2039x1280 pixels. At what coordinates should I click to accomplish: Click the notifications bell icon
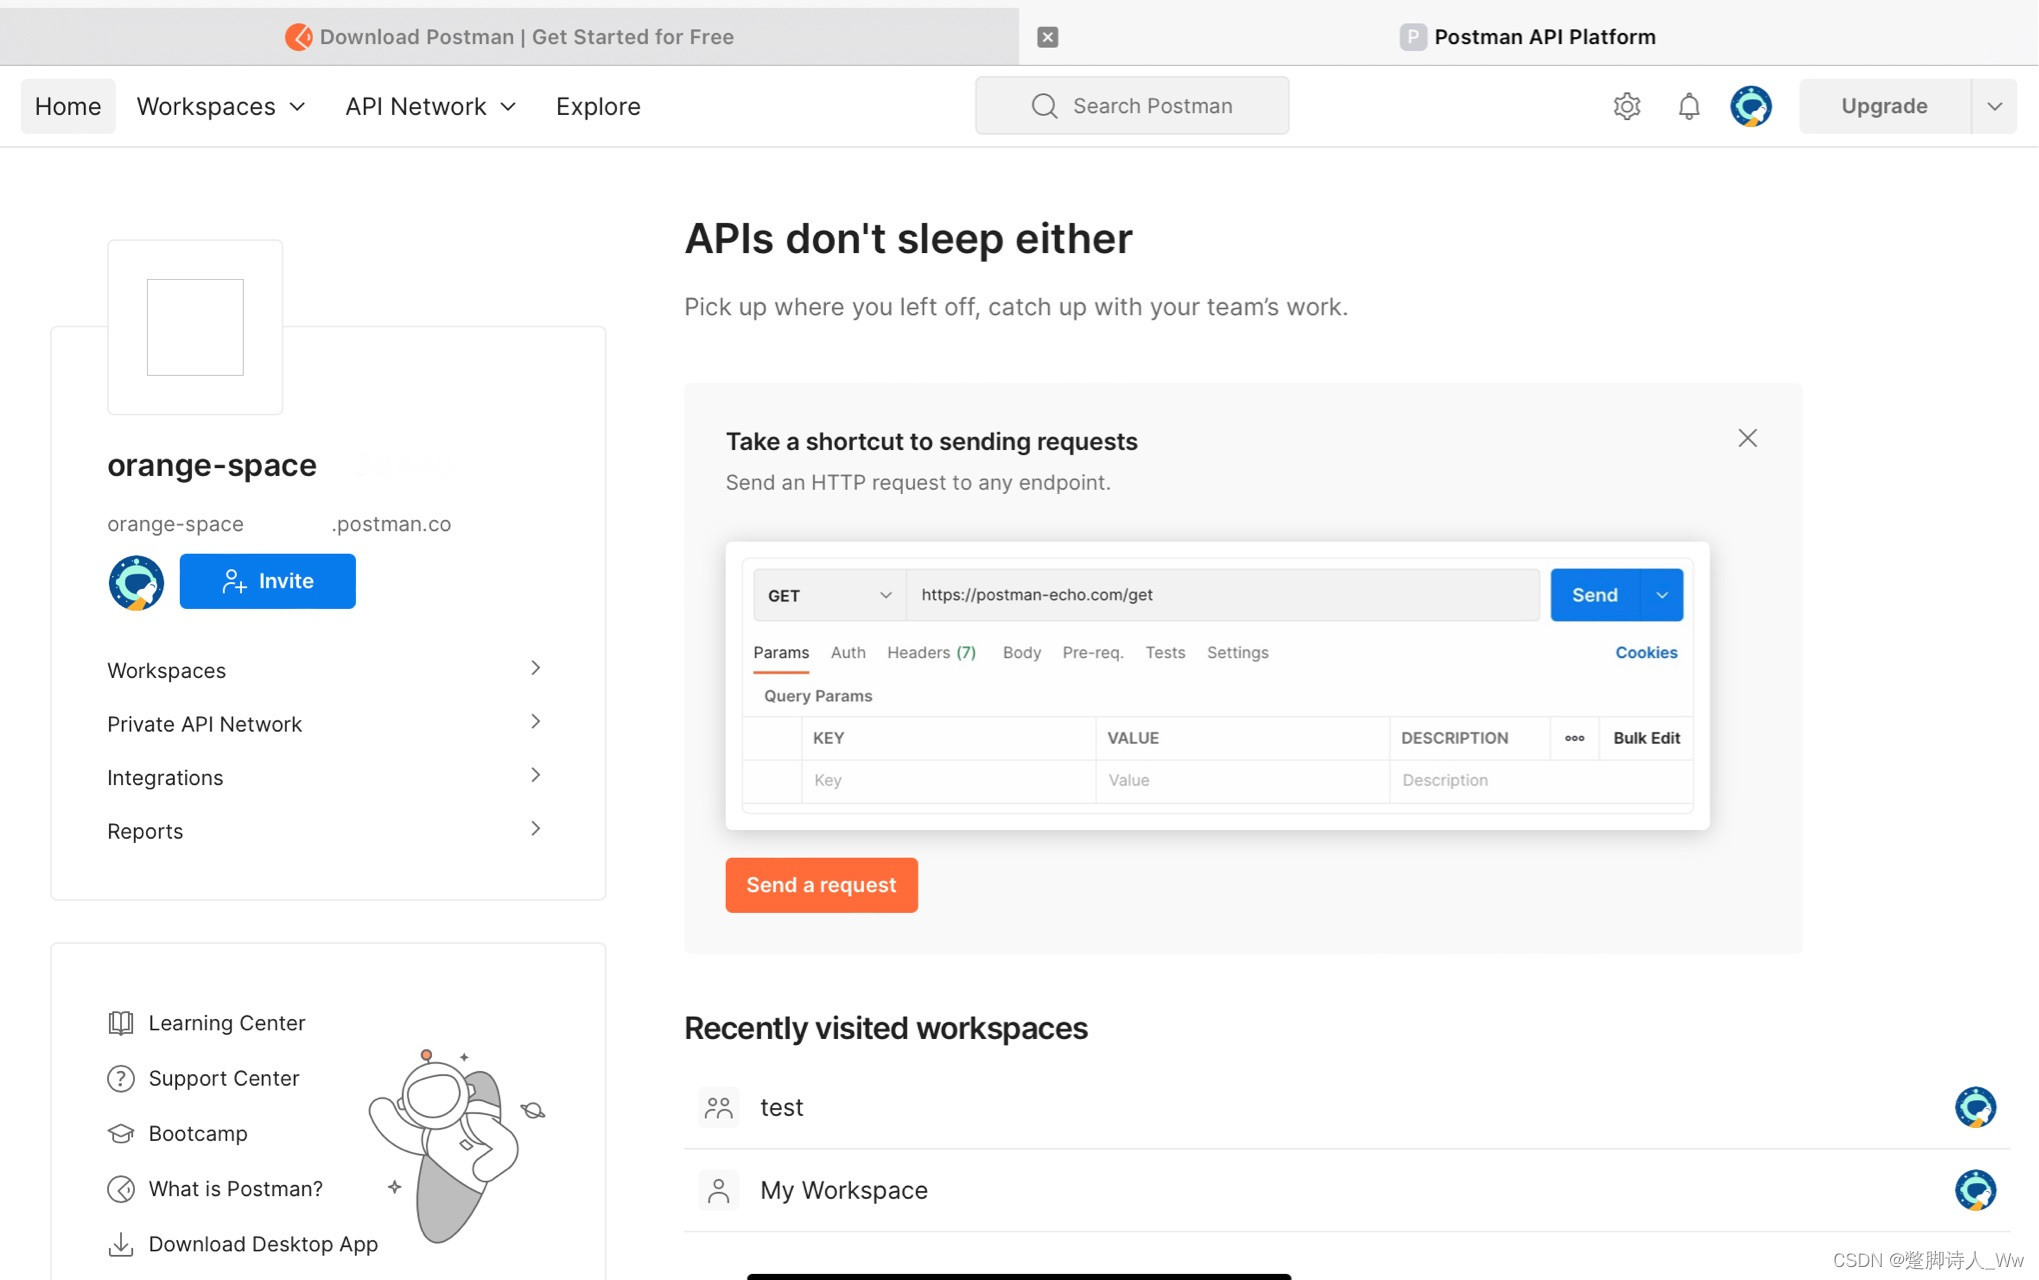pyautogui.click(x=1688, y=106)
